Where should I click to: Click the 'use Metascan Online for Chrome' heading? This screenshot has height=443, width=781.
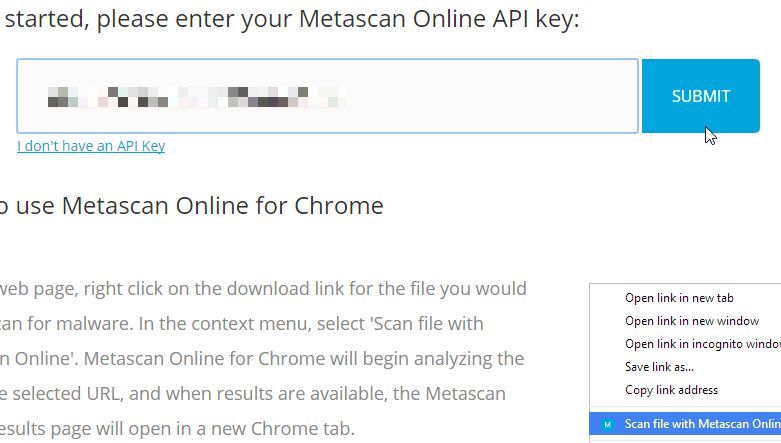point(192,205)
